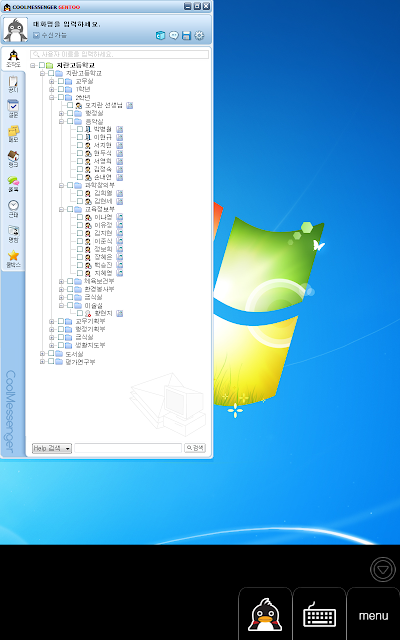The image size is (400, 640).
Task: Open the 명함 business card sidebar icon
Action: 13,234
